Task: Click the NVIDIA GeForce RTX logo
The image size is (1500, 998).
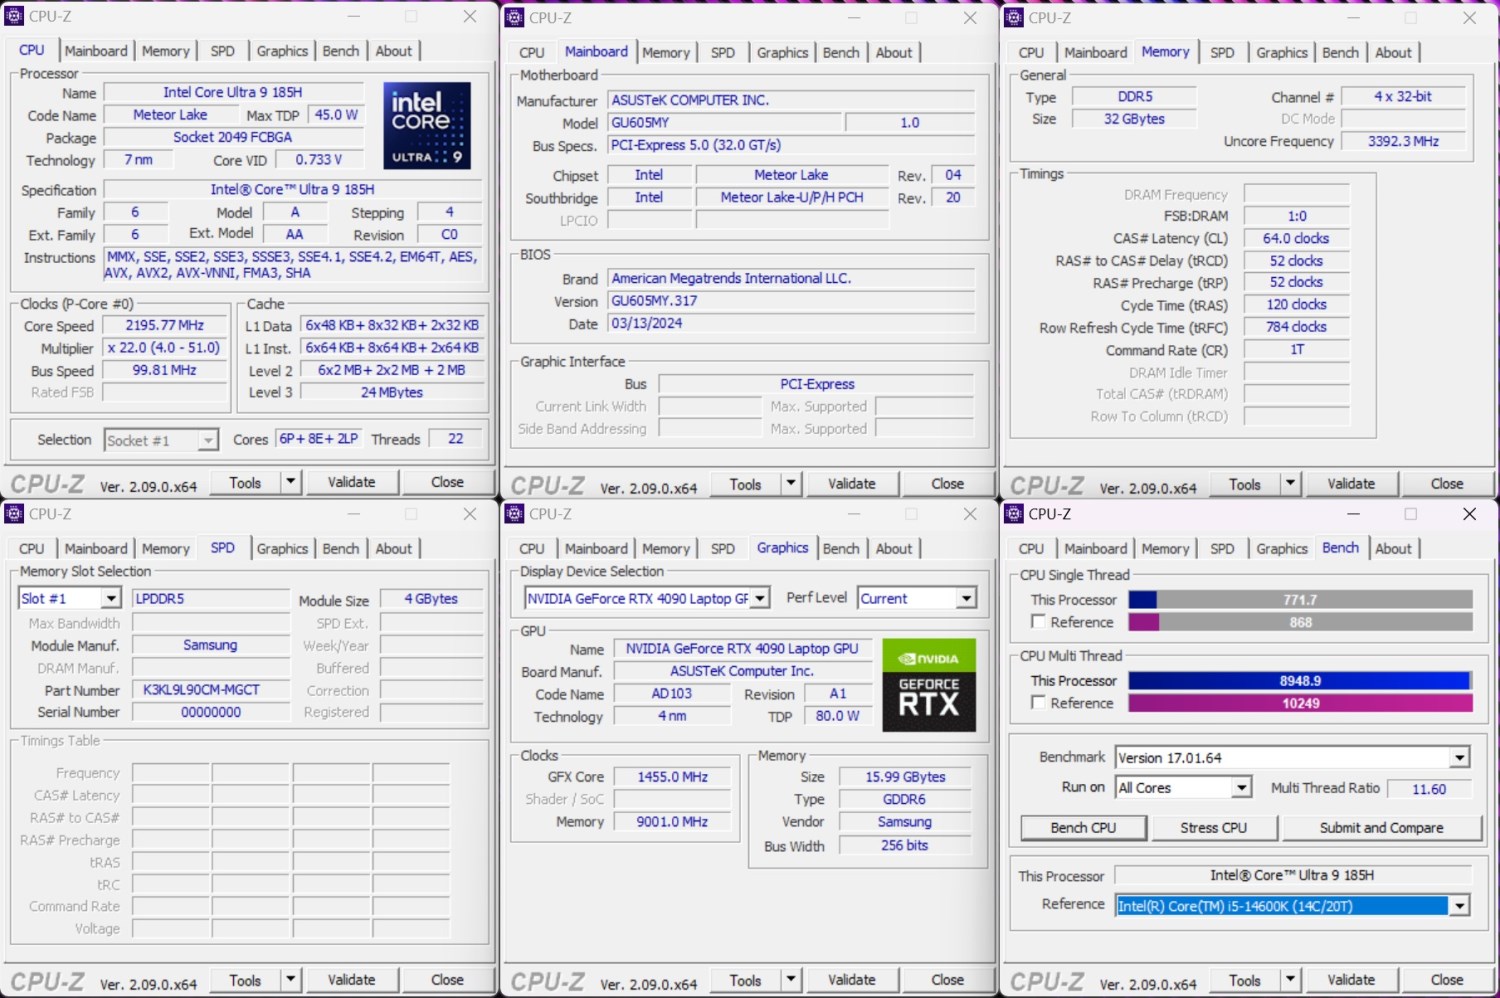Action: 928,685
